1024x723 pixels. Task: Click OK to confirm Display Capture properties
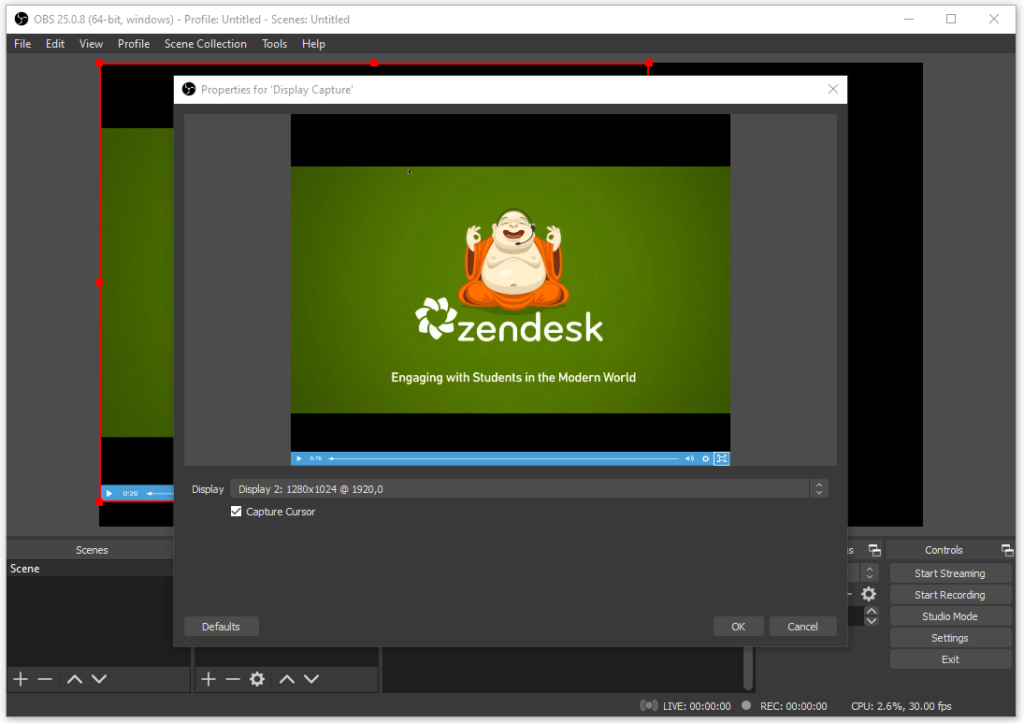738,626
